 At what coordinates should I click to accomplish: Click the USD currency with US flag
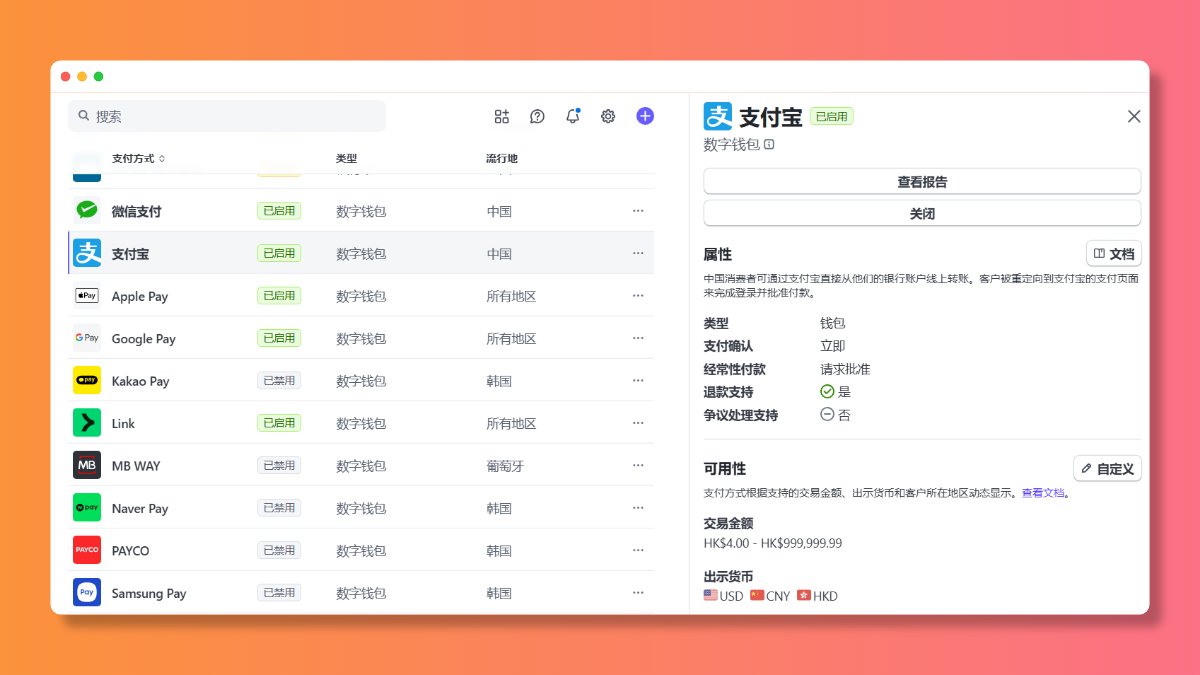(724, 596)
